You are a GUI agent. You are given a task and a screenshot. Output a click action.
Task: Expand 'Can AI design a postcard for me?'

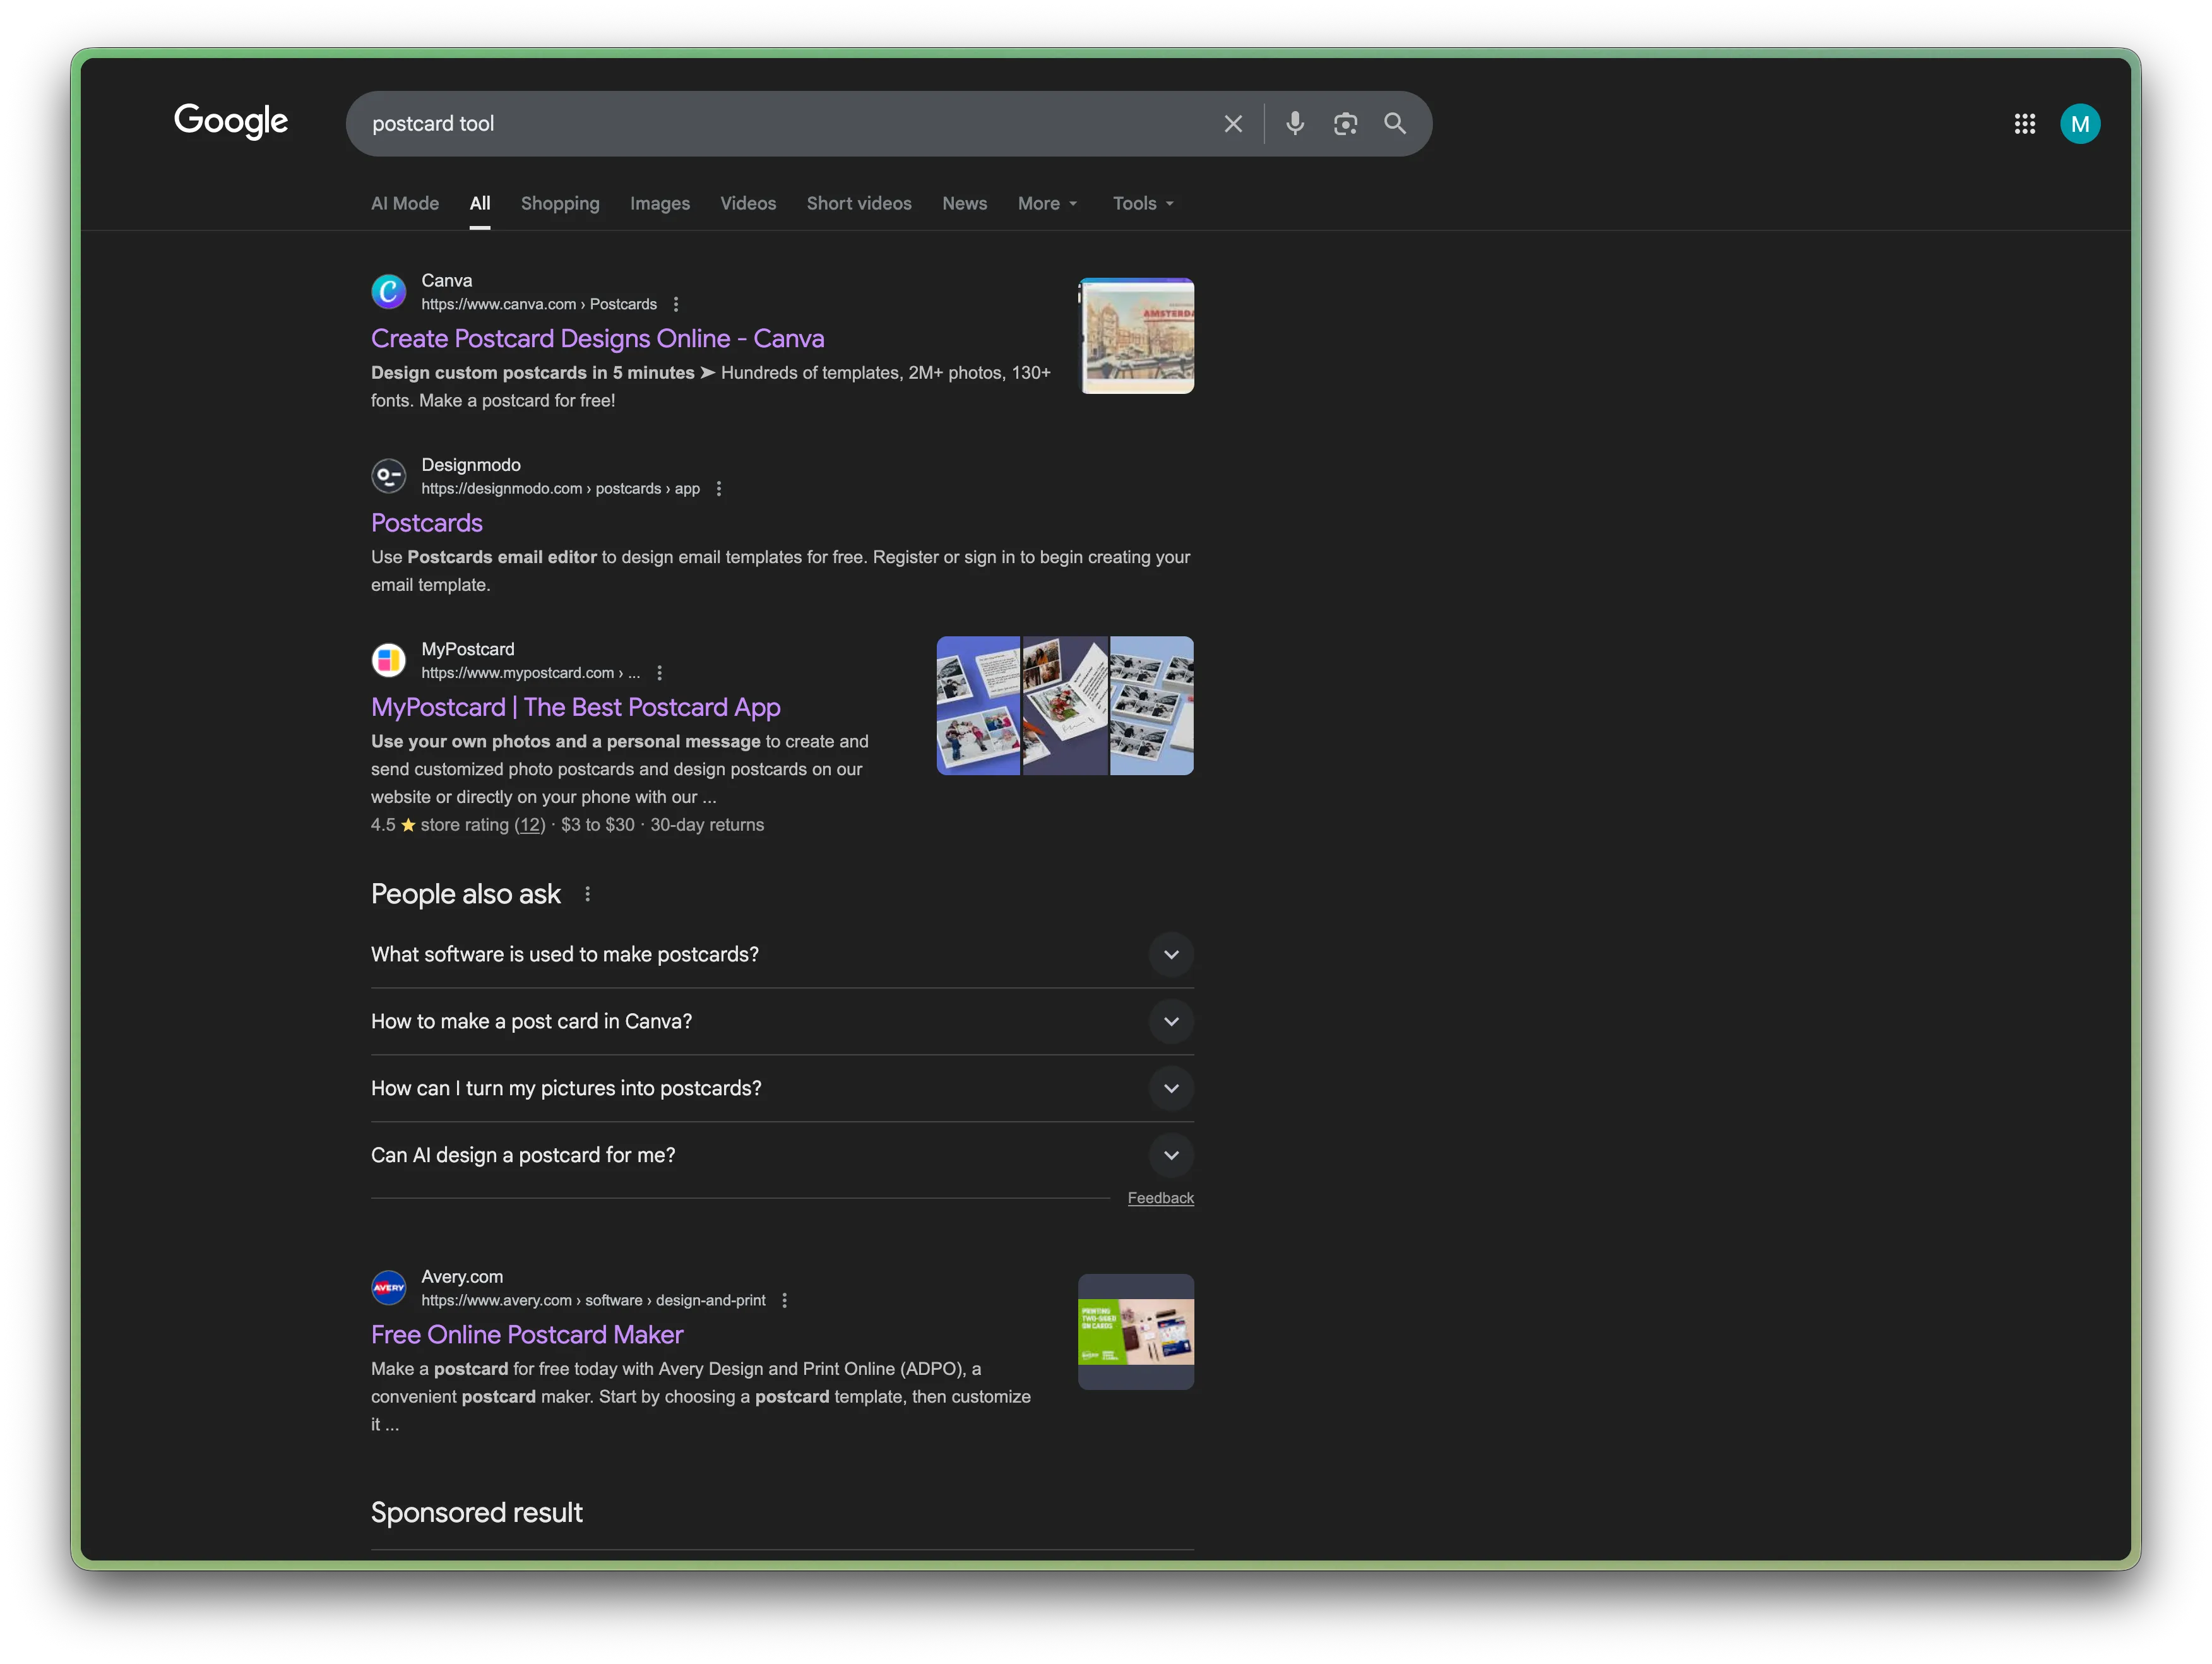pyautogui.click(x=1171, y=1155)
